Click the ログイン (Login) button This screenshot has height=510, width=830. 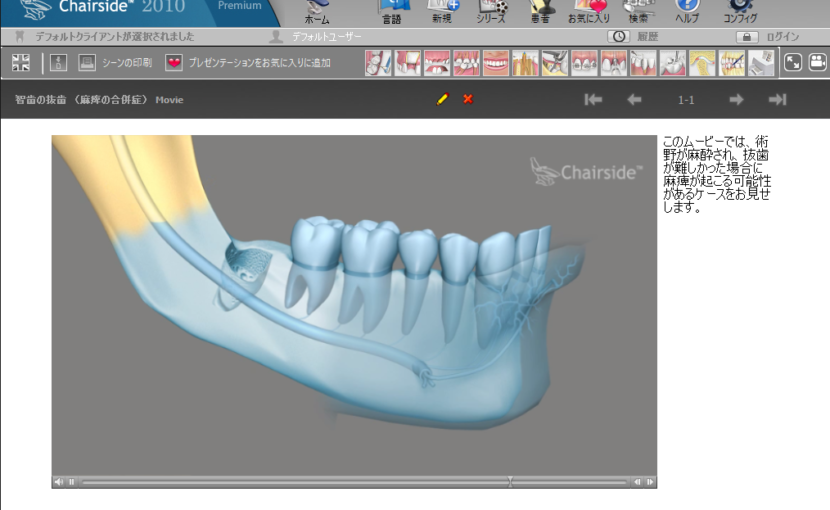click(769, 37)
